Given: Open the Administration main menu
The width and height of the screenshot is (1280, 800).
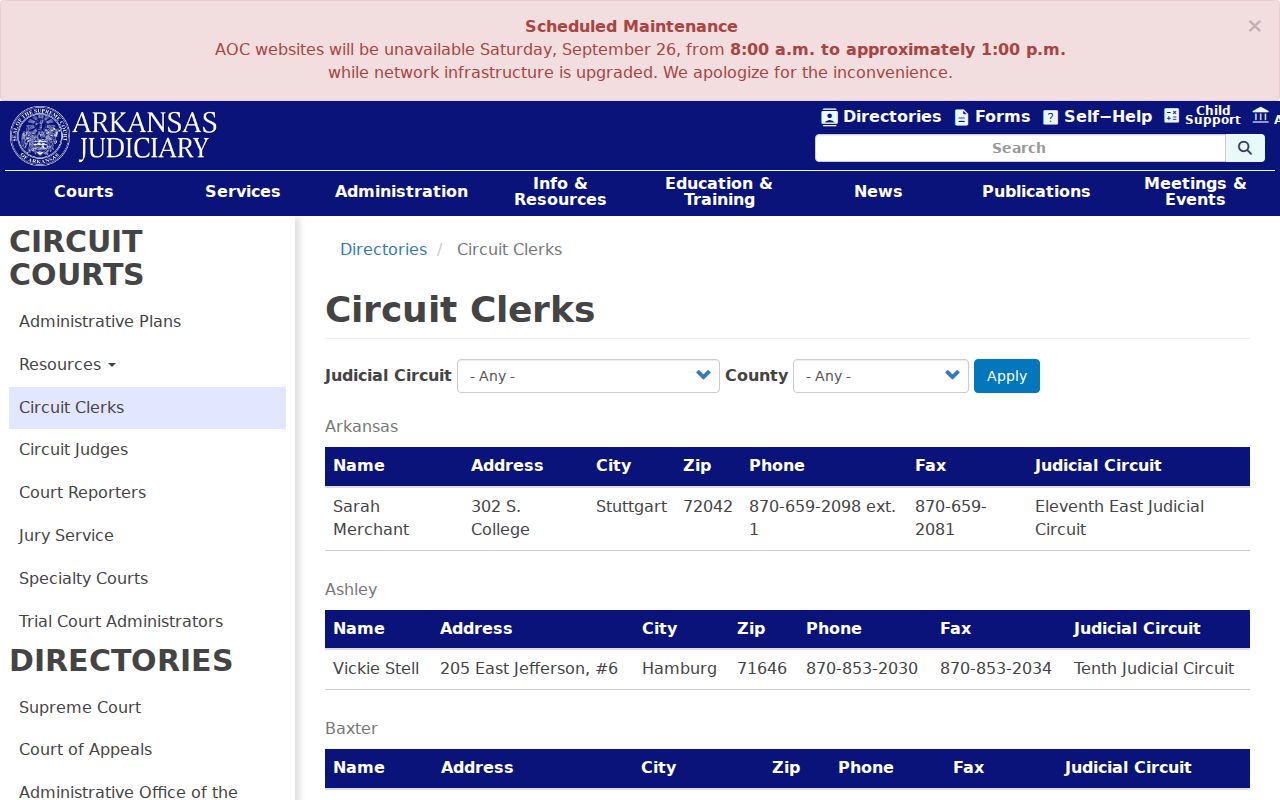Looking at the screenshot, I should coord(401,191).
